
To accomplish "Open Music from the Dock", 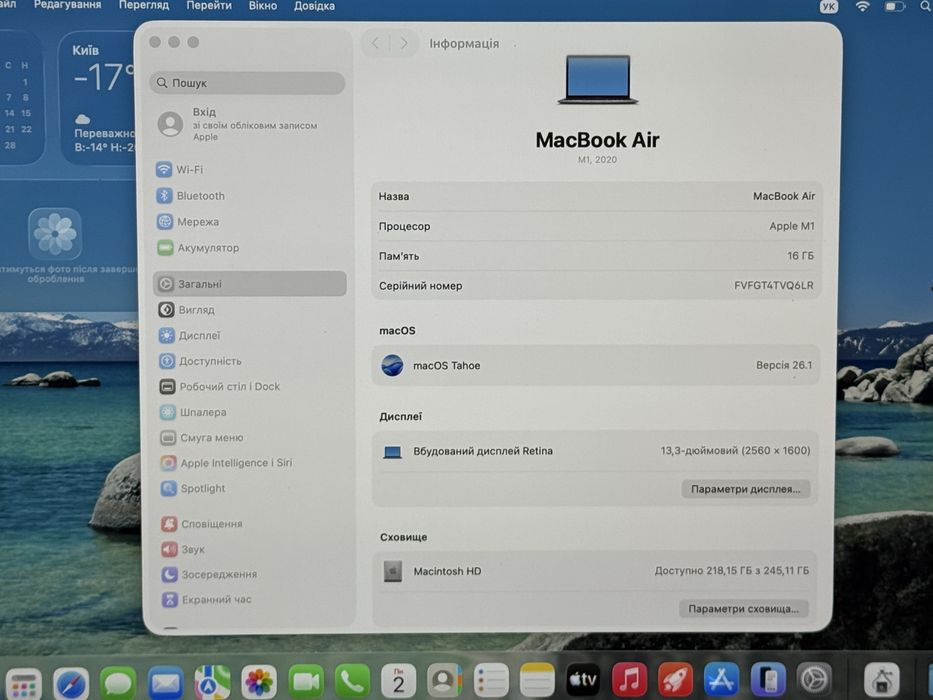I will 629,679.
